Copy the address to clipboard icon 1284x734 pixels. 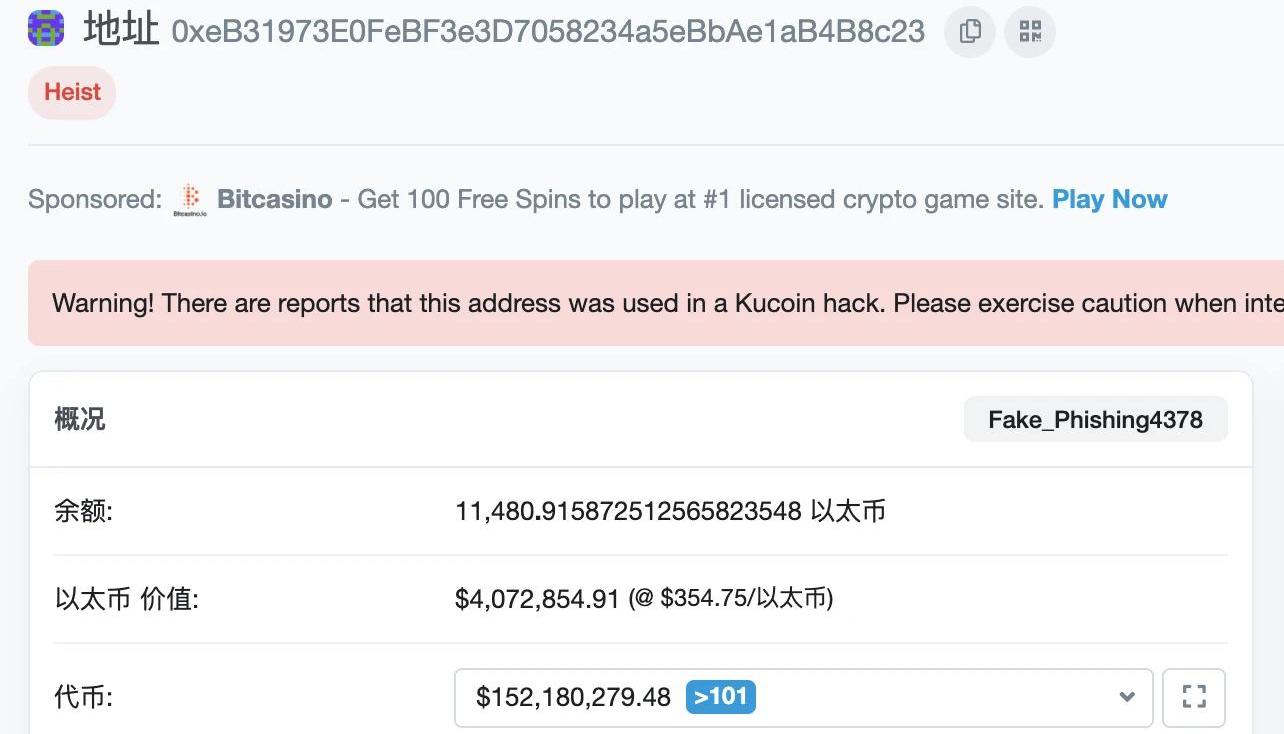point(969,32)
